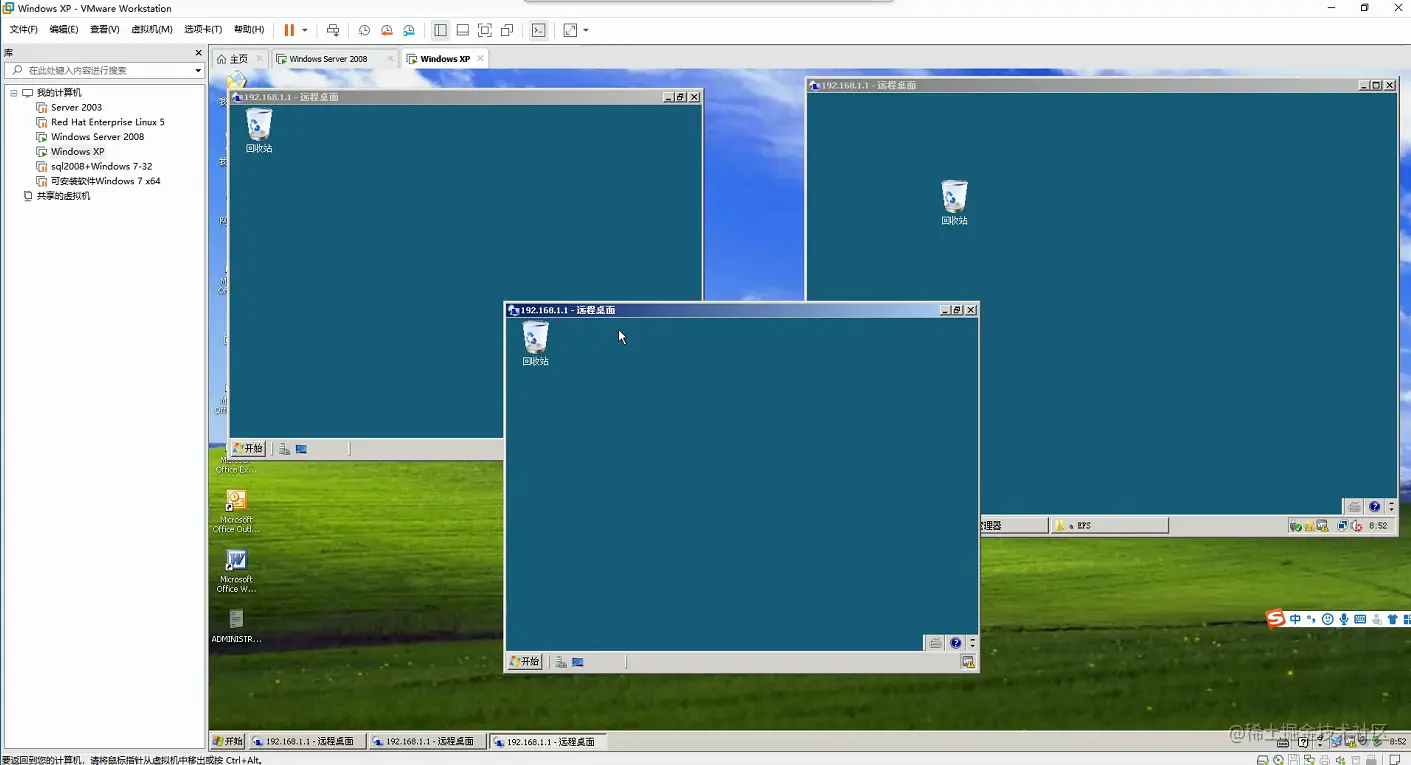
Task: Select 可安装软件Windows 7 x64 VM
Action: pyautogui.click(x=105, y=181)
